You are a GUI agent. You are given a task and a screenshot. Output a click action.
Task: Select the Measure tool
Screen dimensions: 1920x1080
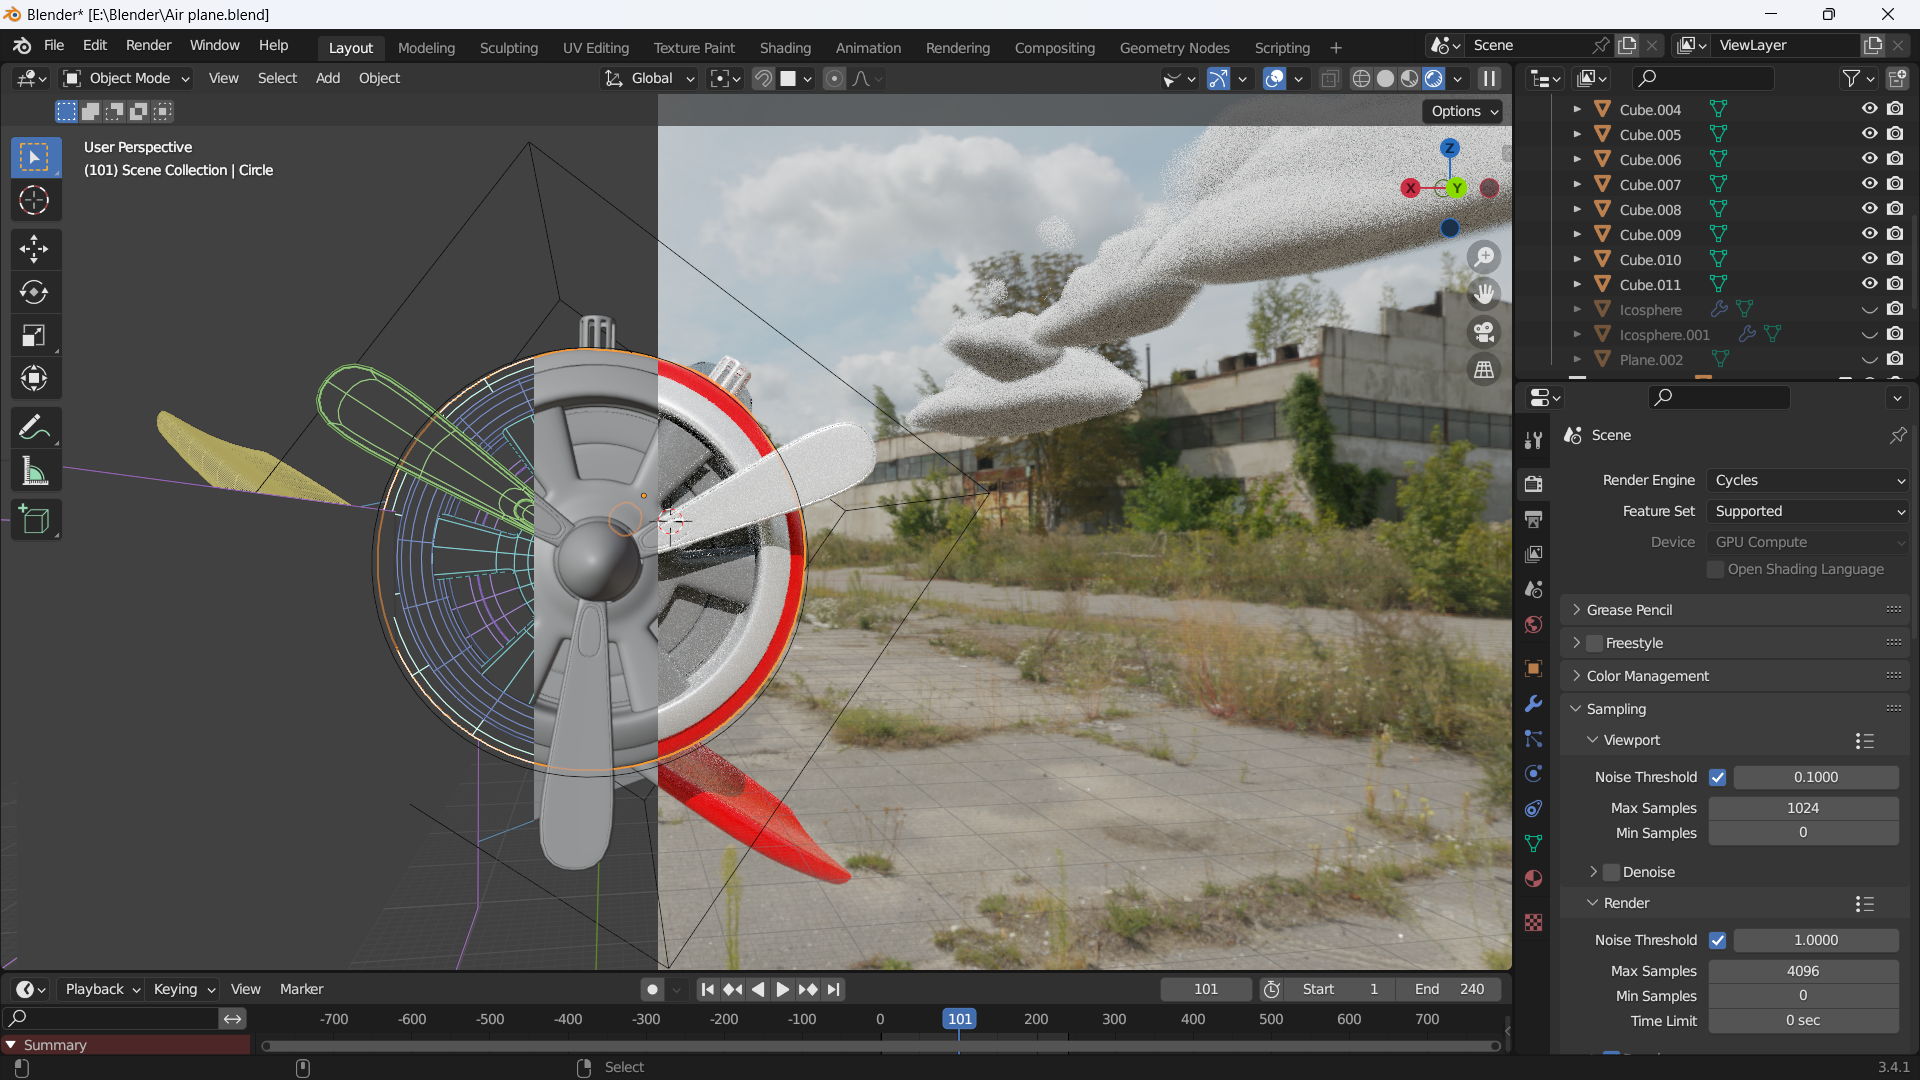tap(34, 471)
